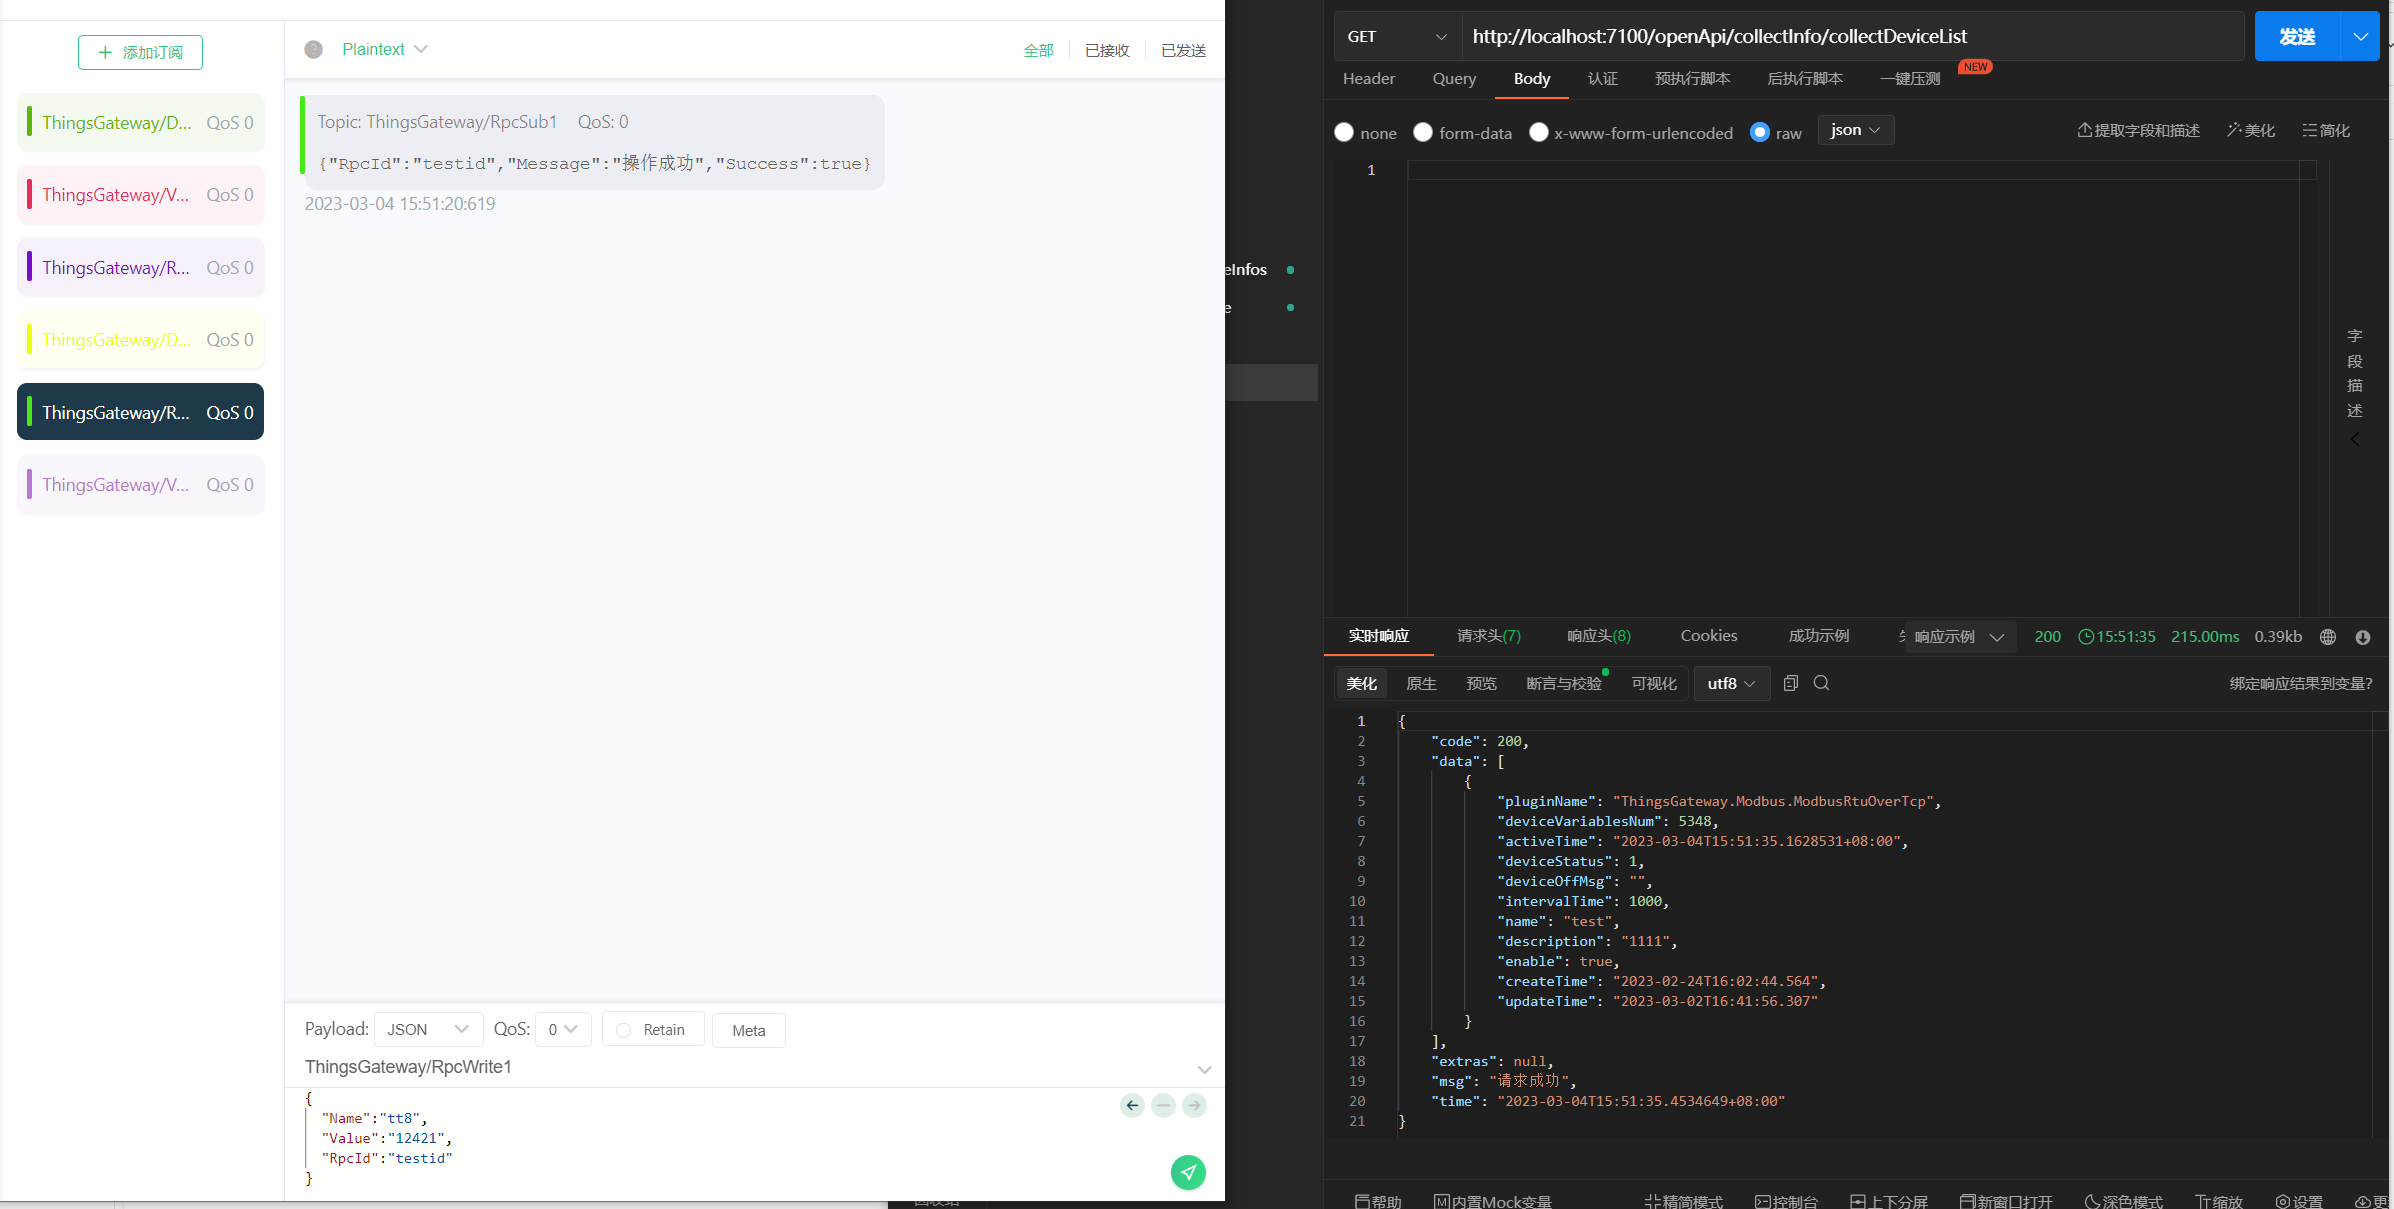Click the previous payload history arrow icon
This screenshot has height=1209, width=2394.
click(1132, 1105)
